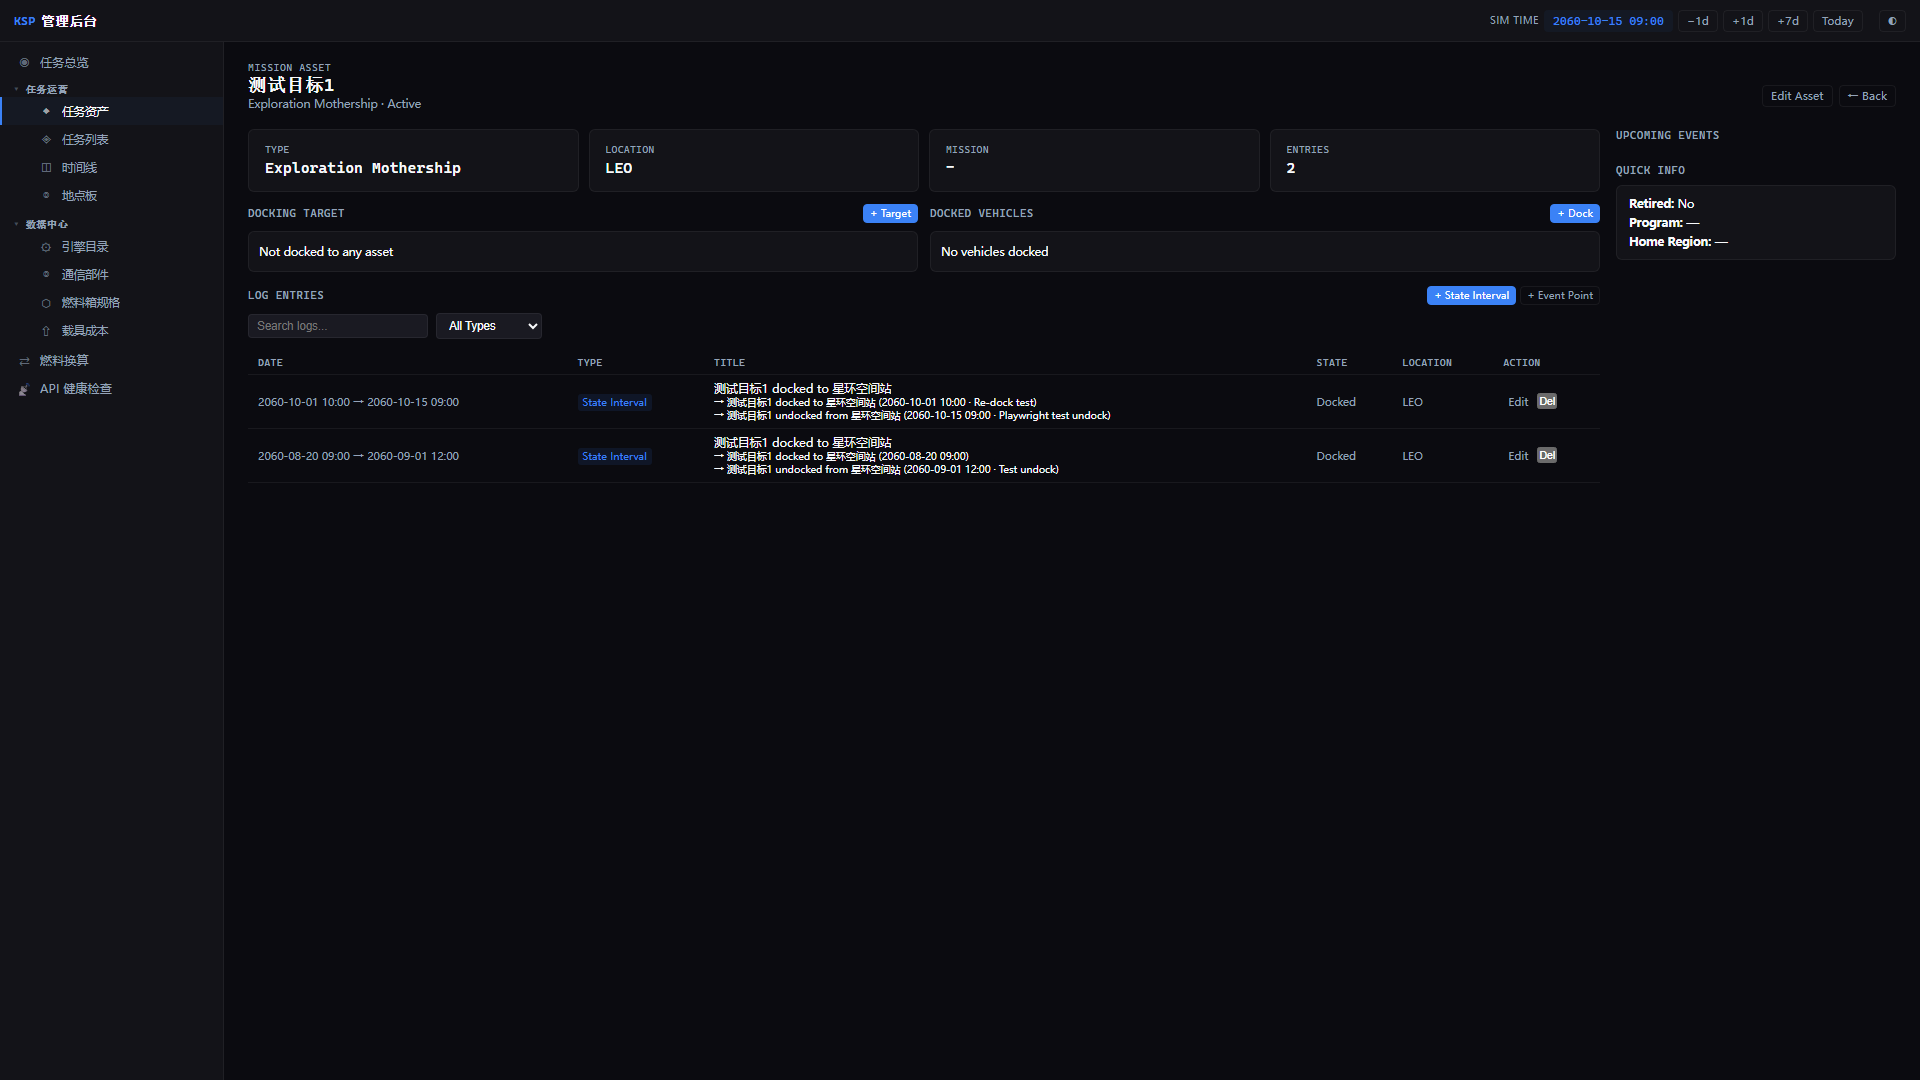Click the TITLE column header
1920x1080 pixels.
coord(729,363)
